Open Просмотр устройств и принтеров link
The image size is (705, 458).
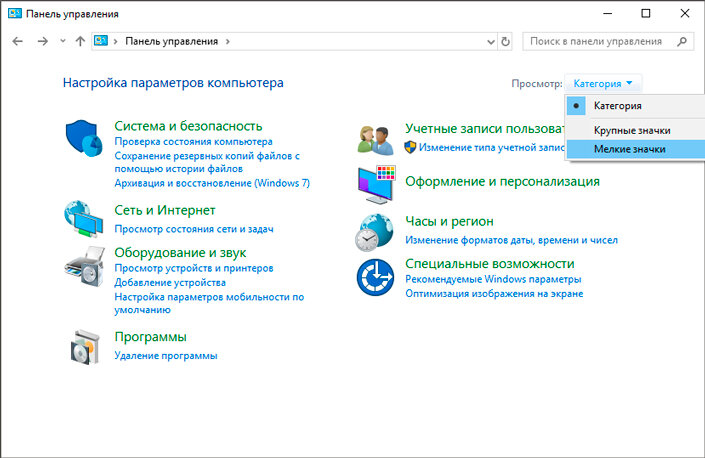194,268
